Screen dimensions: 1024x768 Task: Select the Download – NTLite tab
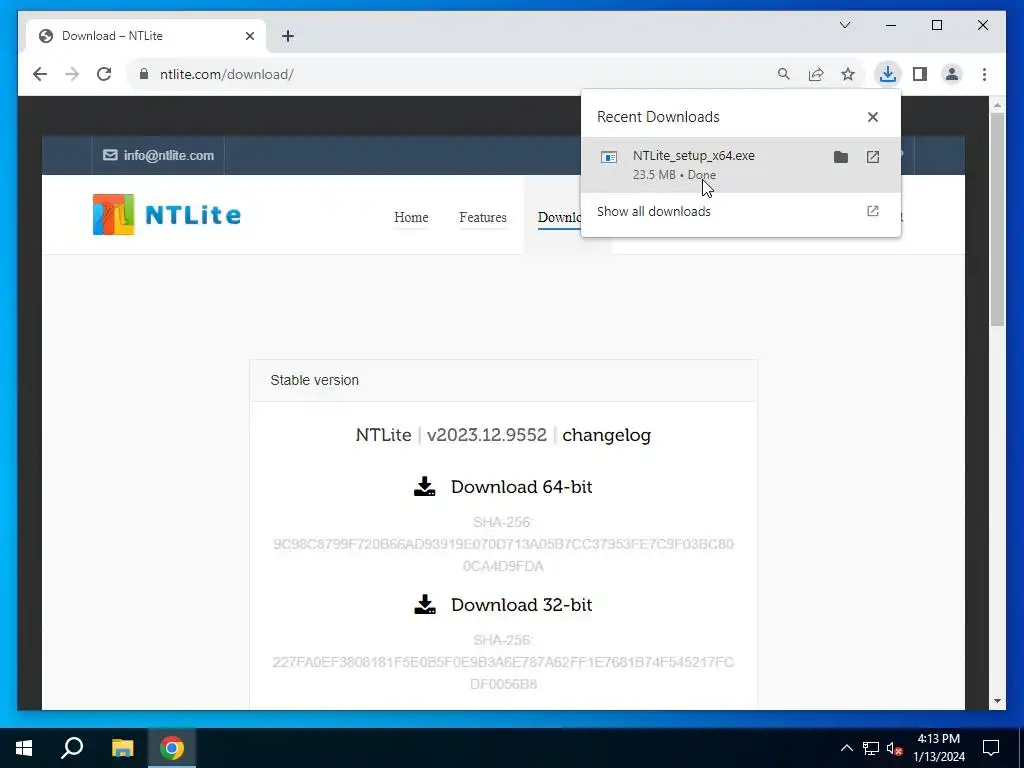[146, 36]
